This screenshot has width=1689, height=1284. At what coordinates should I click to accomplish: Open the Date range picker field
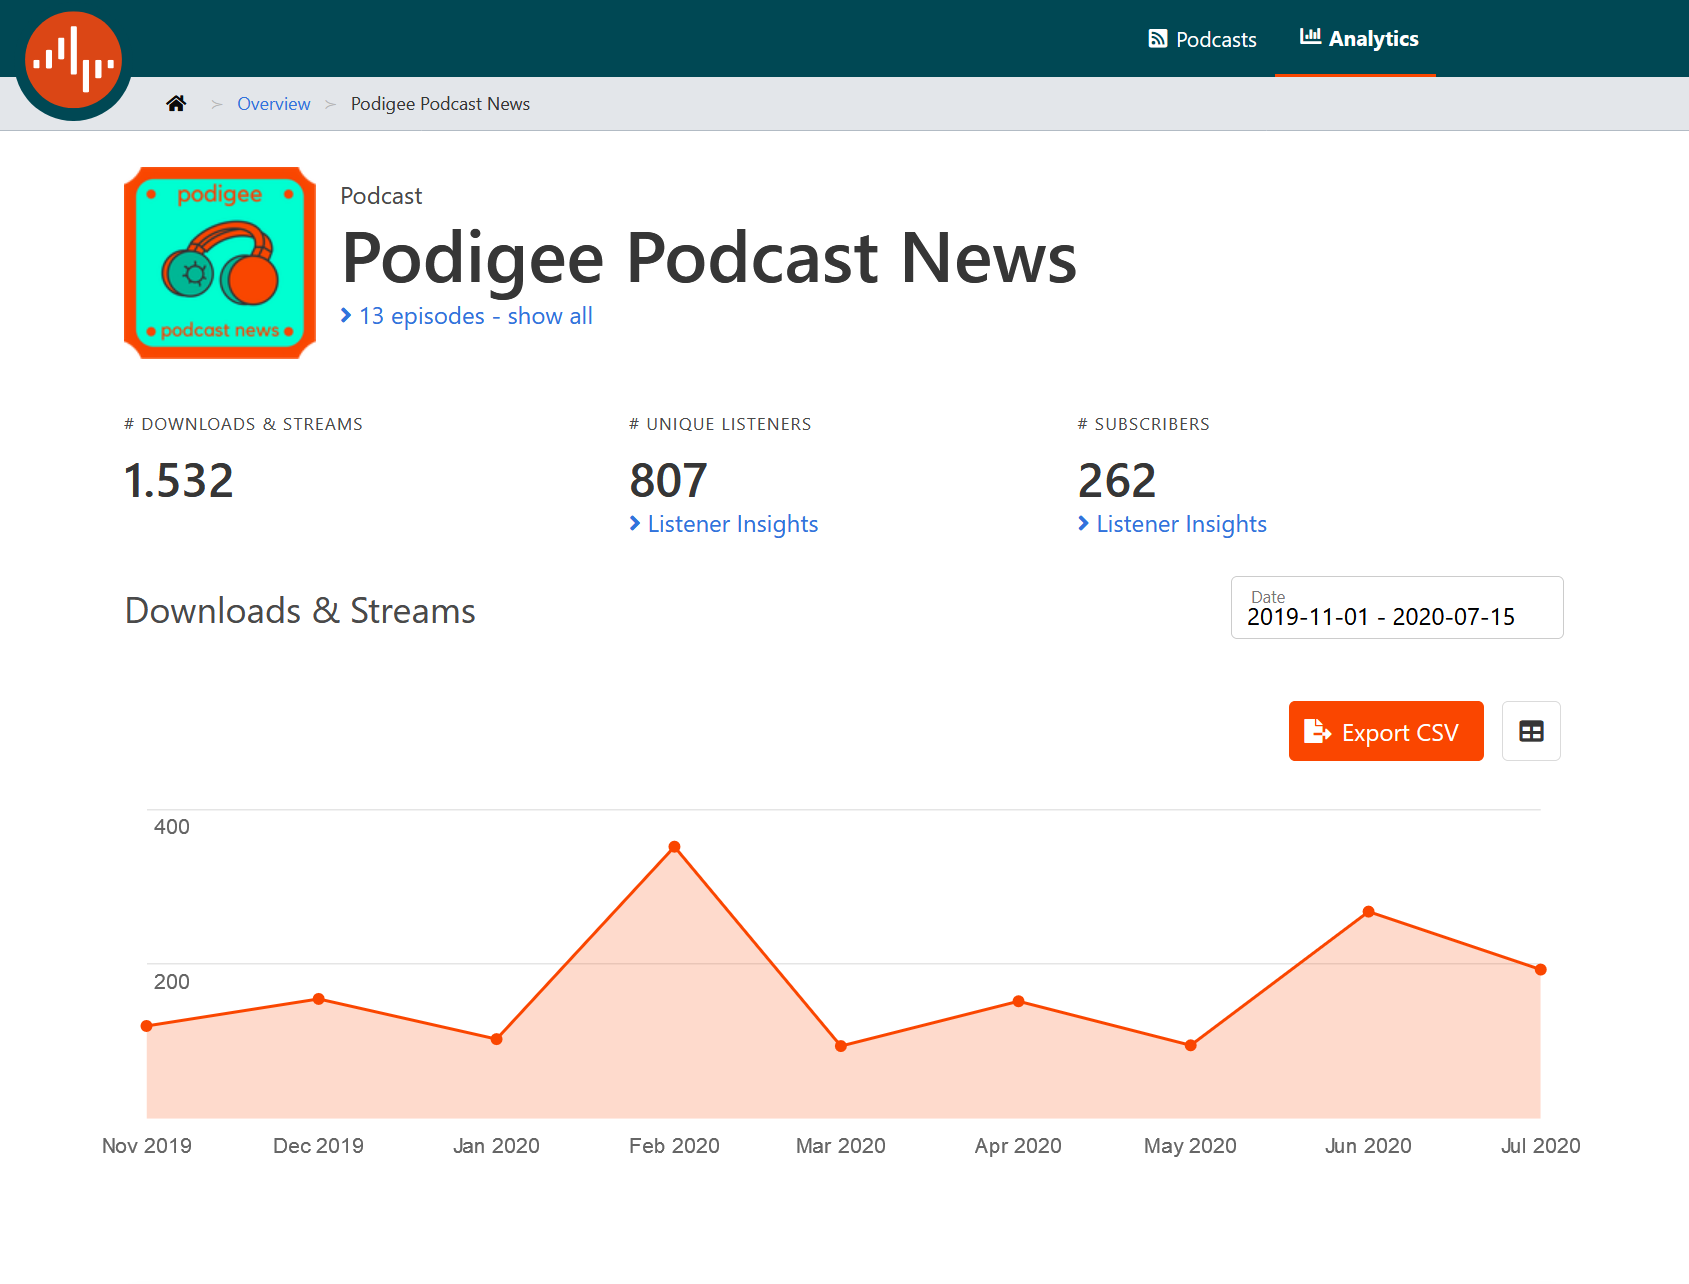coord(1397,607)
